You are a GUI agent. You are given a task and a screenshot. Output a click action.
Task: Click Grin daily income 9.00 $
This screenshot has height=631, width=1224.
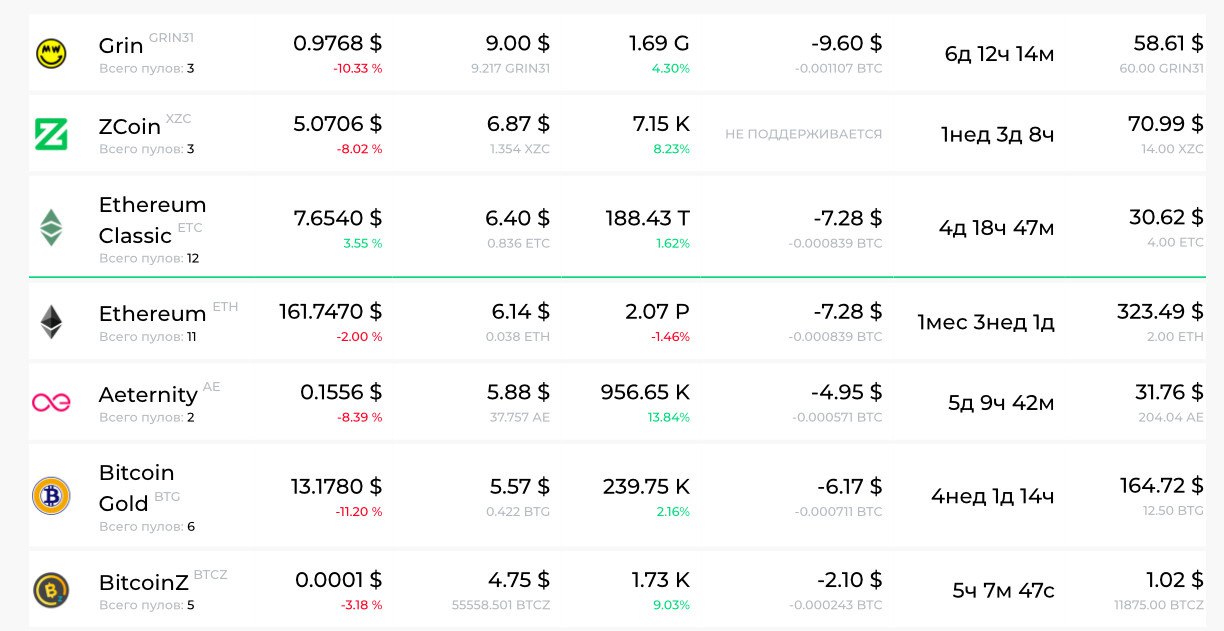pos(517,43)
